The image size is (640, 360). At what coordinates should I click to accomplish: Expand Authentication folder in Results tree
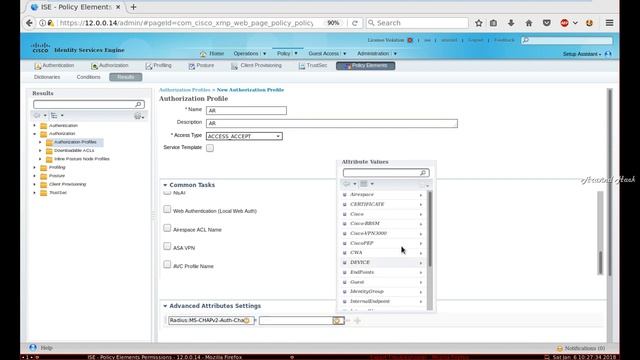click(x=34, y=125)
